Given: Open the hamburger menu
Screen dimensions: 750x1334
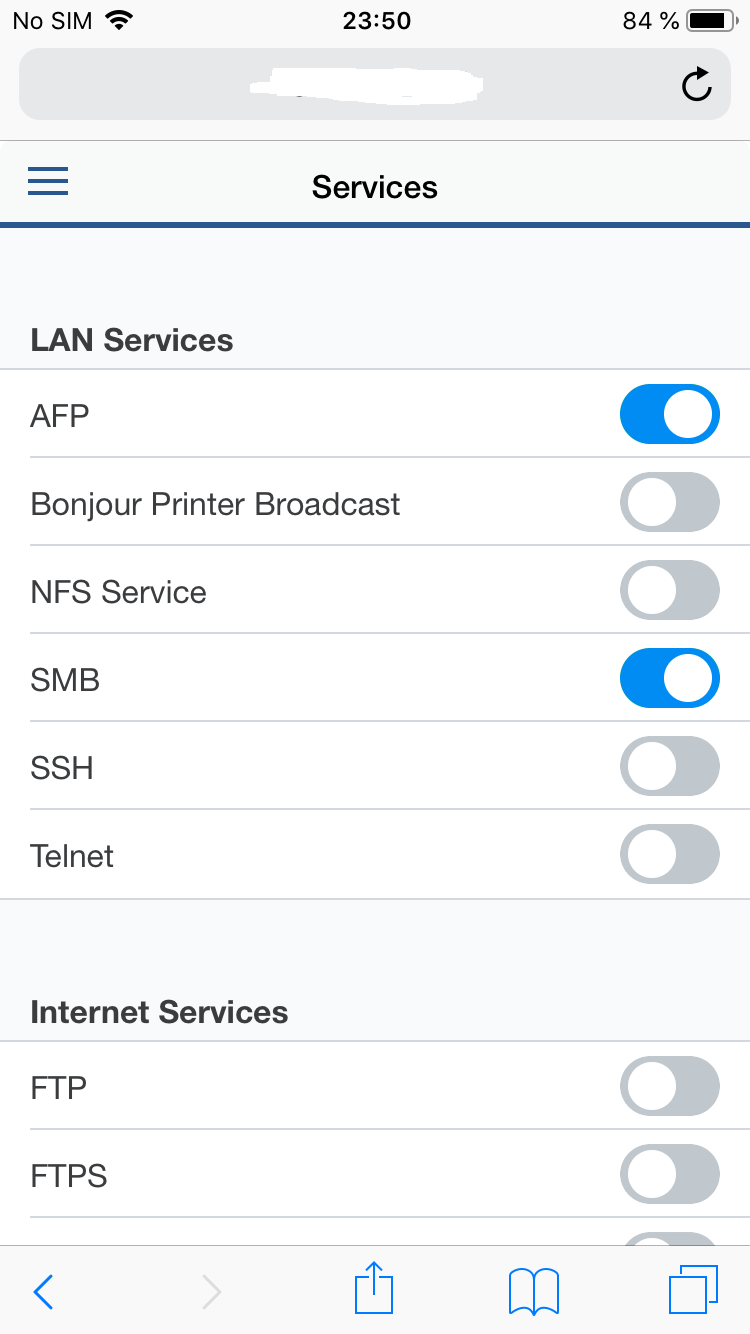Looking at the screenshot, I should coord(48,182).
